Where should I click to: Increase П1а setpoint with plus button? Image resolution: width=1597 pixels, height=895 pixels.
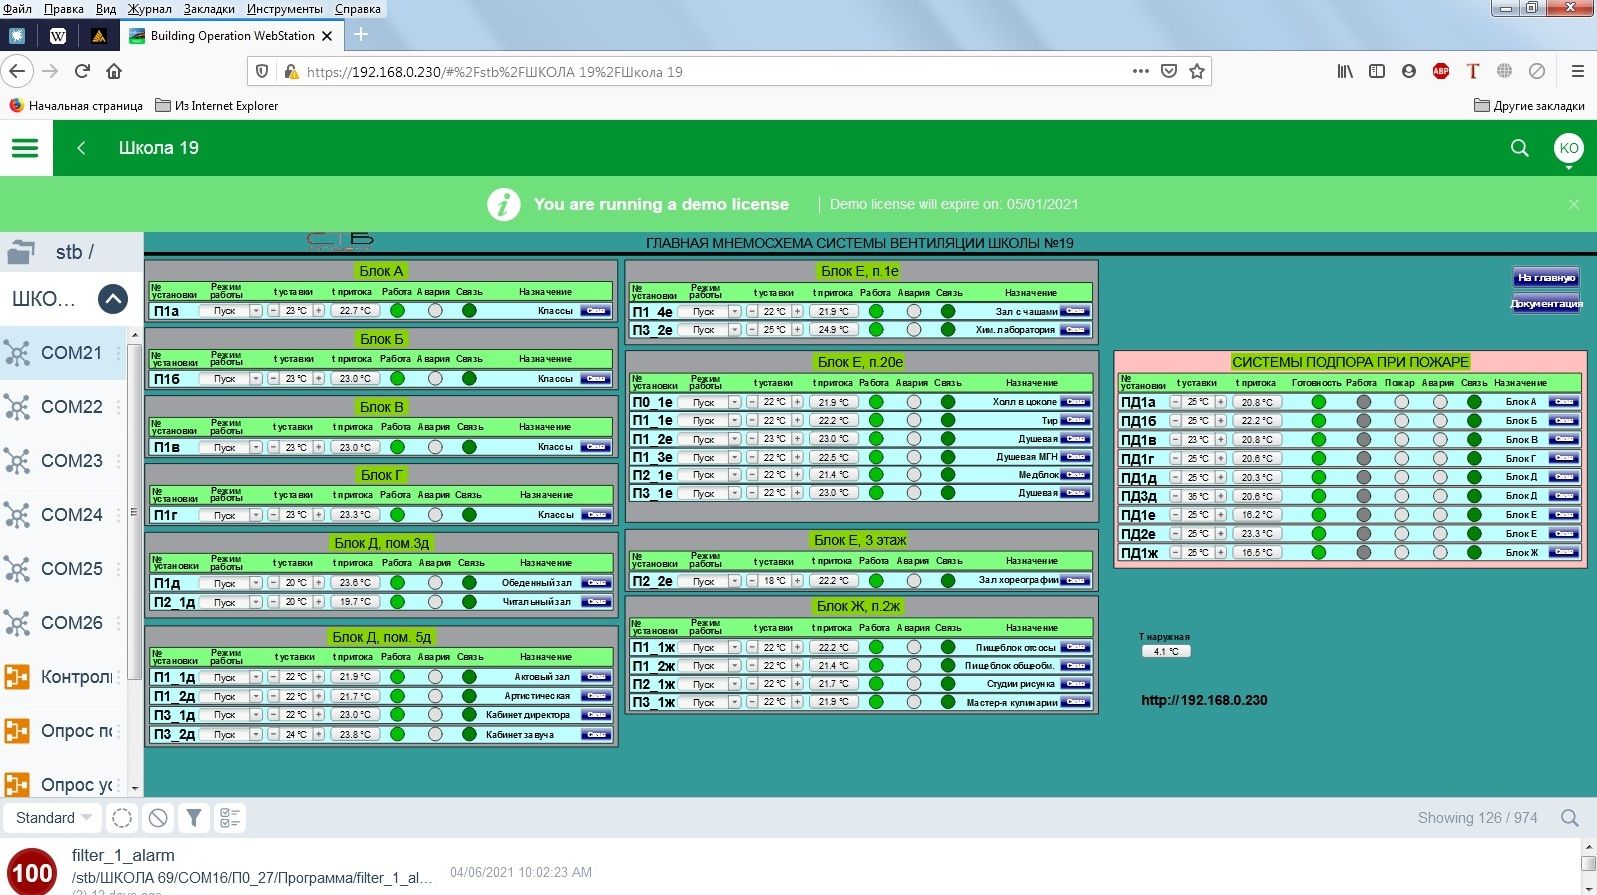coord(319,311)
